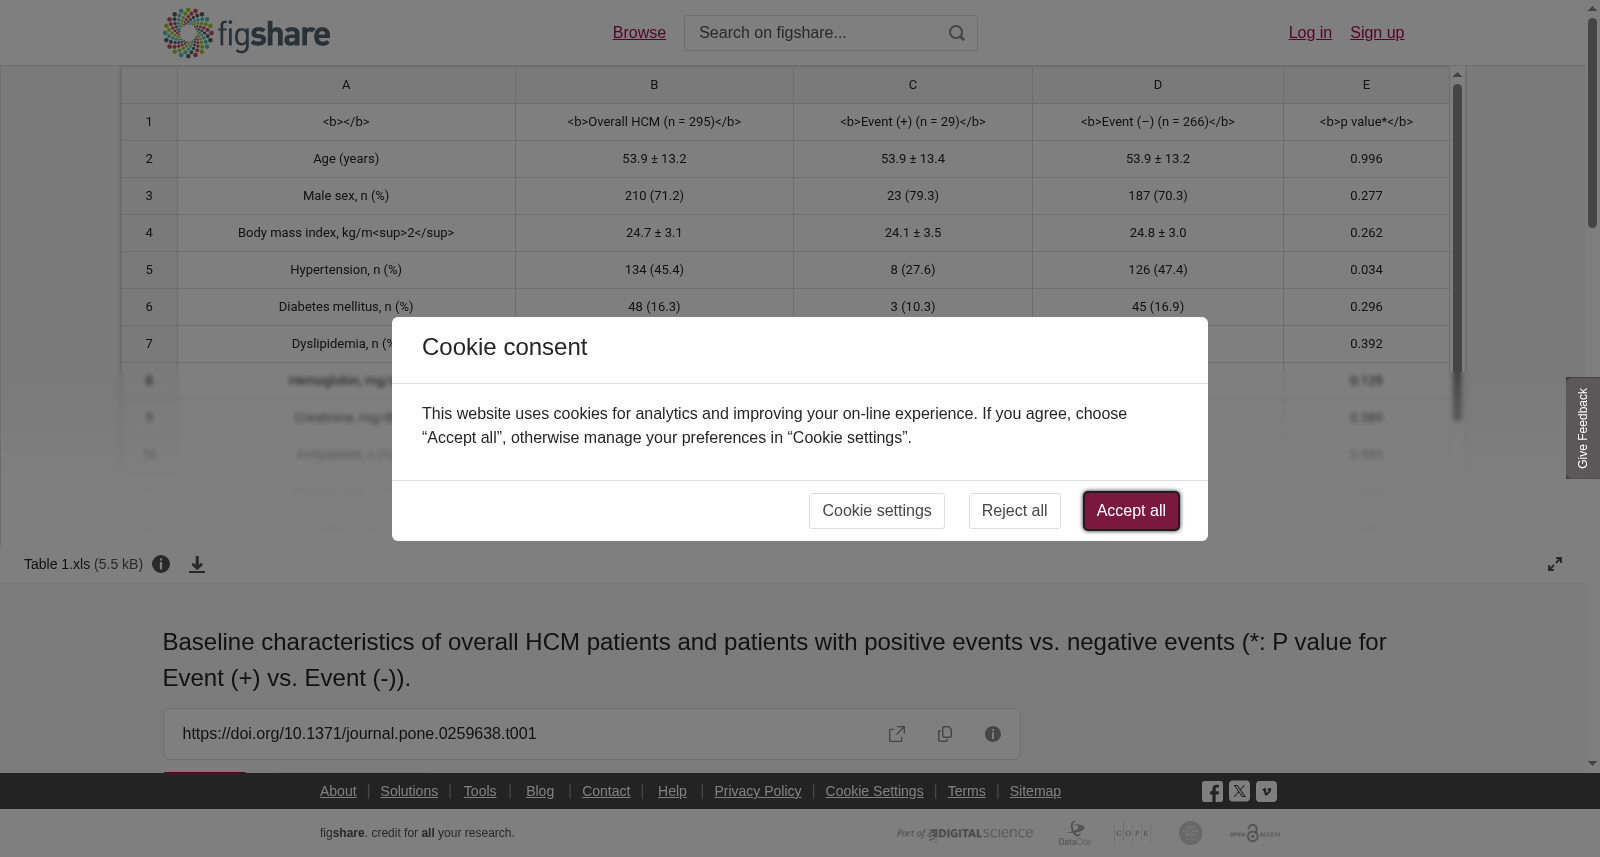Screen dimensions: 1600x857
Task: Click the '45 (16.9)' cell
Action: [1158, 307]
